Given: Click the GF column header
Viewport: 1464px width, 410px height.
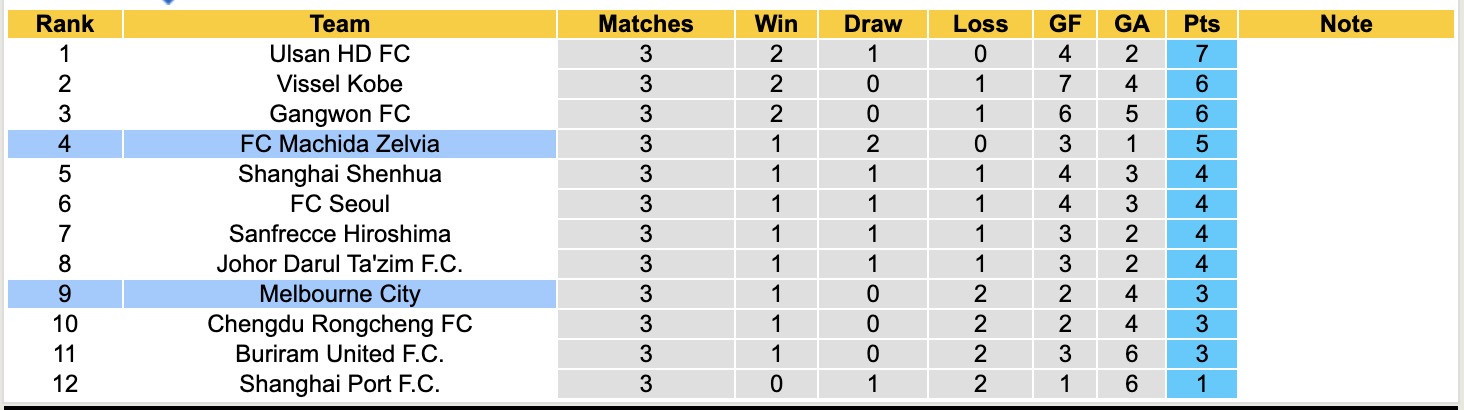Looking at the screenshot, I should (1067, 24).
